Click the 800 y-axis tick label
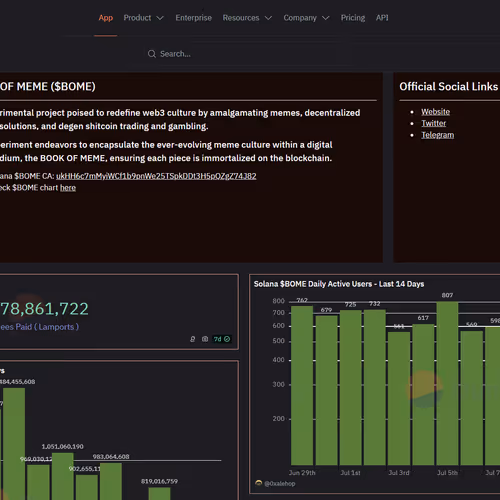Image resolution: width=500 pixels, height=500 pixels. (x=278, y=301)
